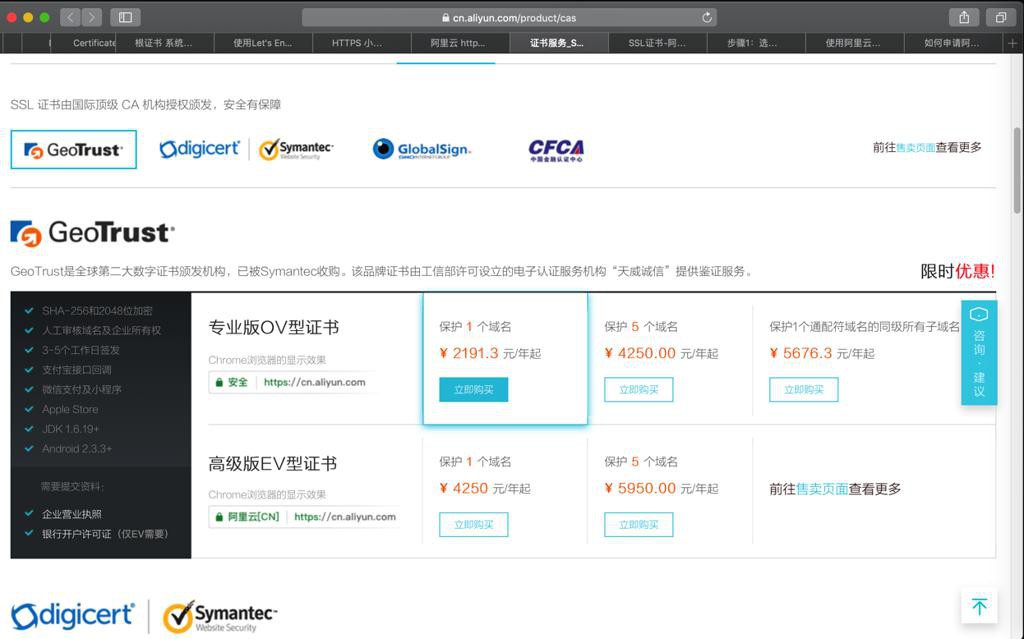Viewport: 1024px width, 639px height.
Task: Click the 限时优惠! promotion label
Action: click(x=957, y=271)
